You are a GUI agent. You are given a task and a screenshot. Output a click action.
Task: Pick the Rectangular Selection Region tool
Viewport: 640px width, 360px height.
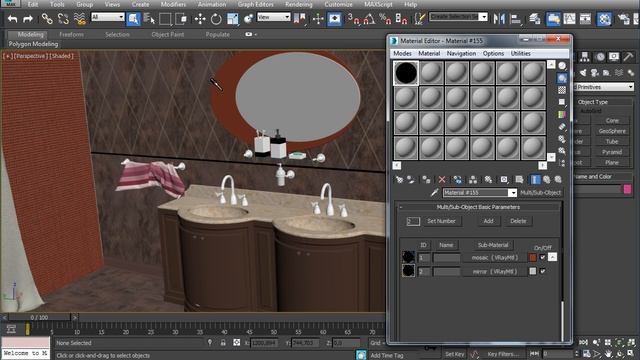point(165,19)
